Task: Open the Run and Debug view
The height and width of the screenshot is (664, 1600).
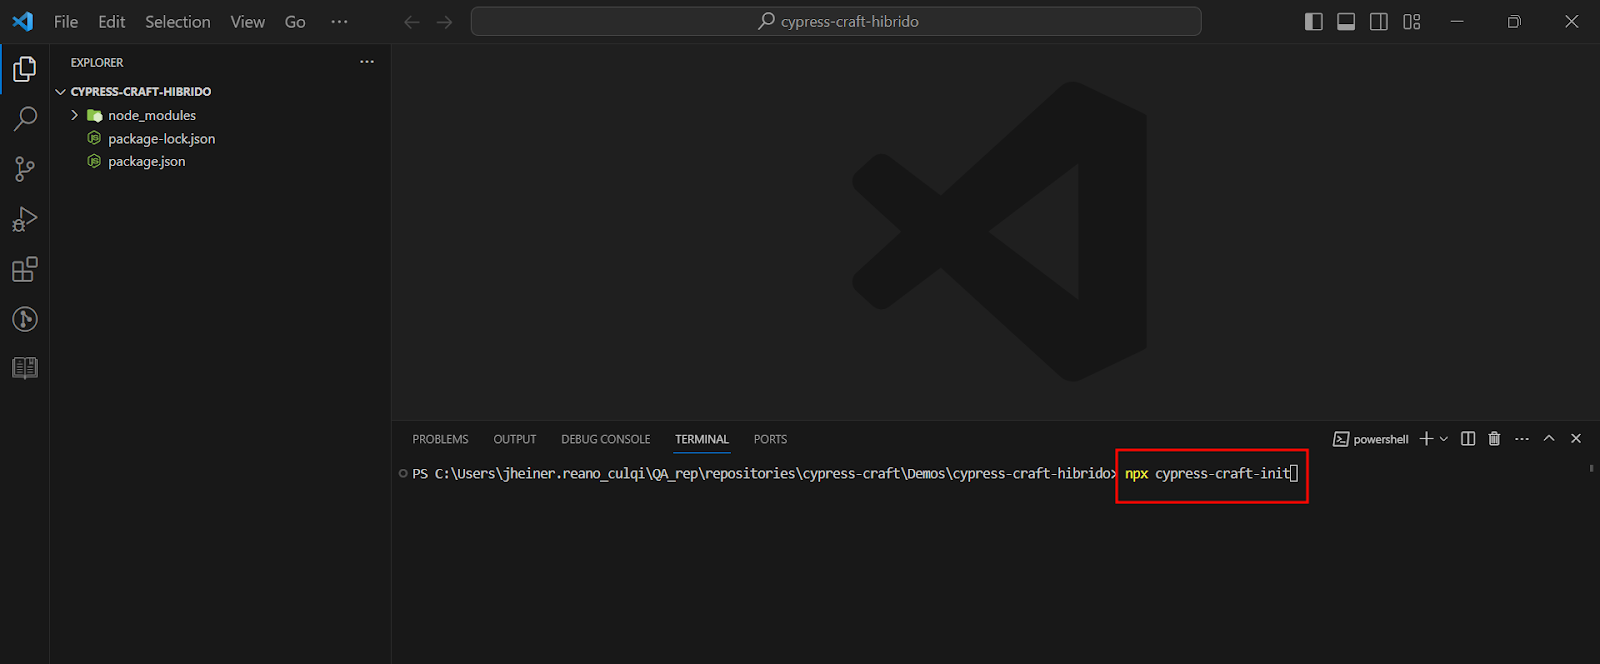Action: pyautogui.click(x=25, y=219)
